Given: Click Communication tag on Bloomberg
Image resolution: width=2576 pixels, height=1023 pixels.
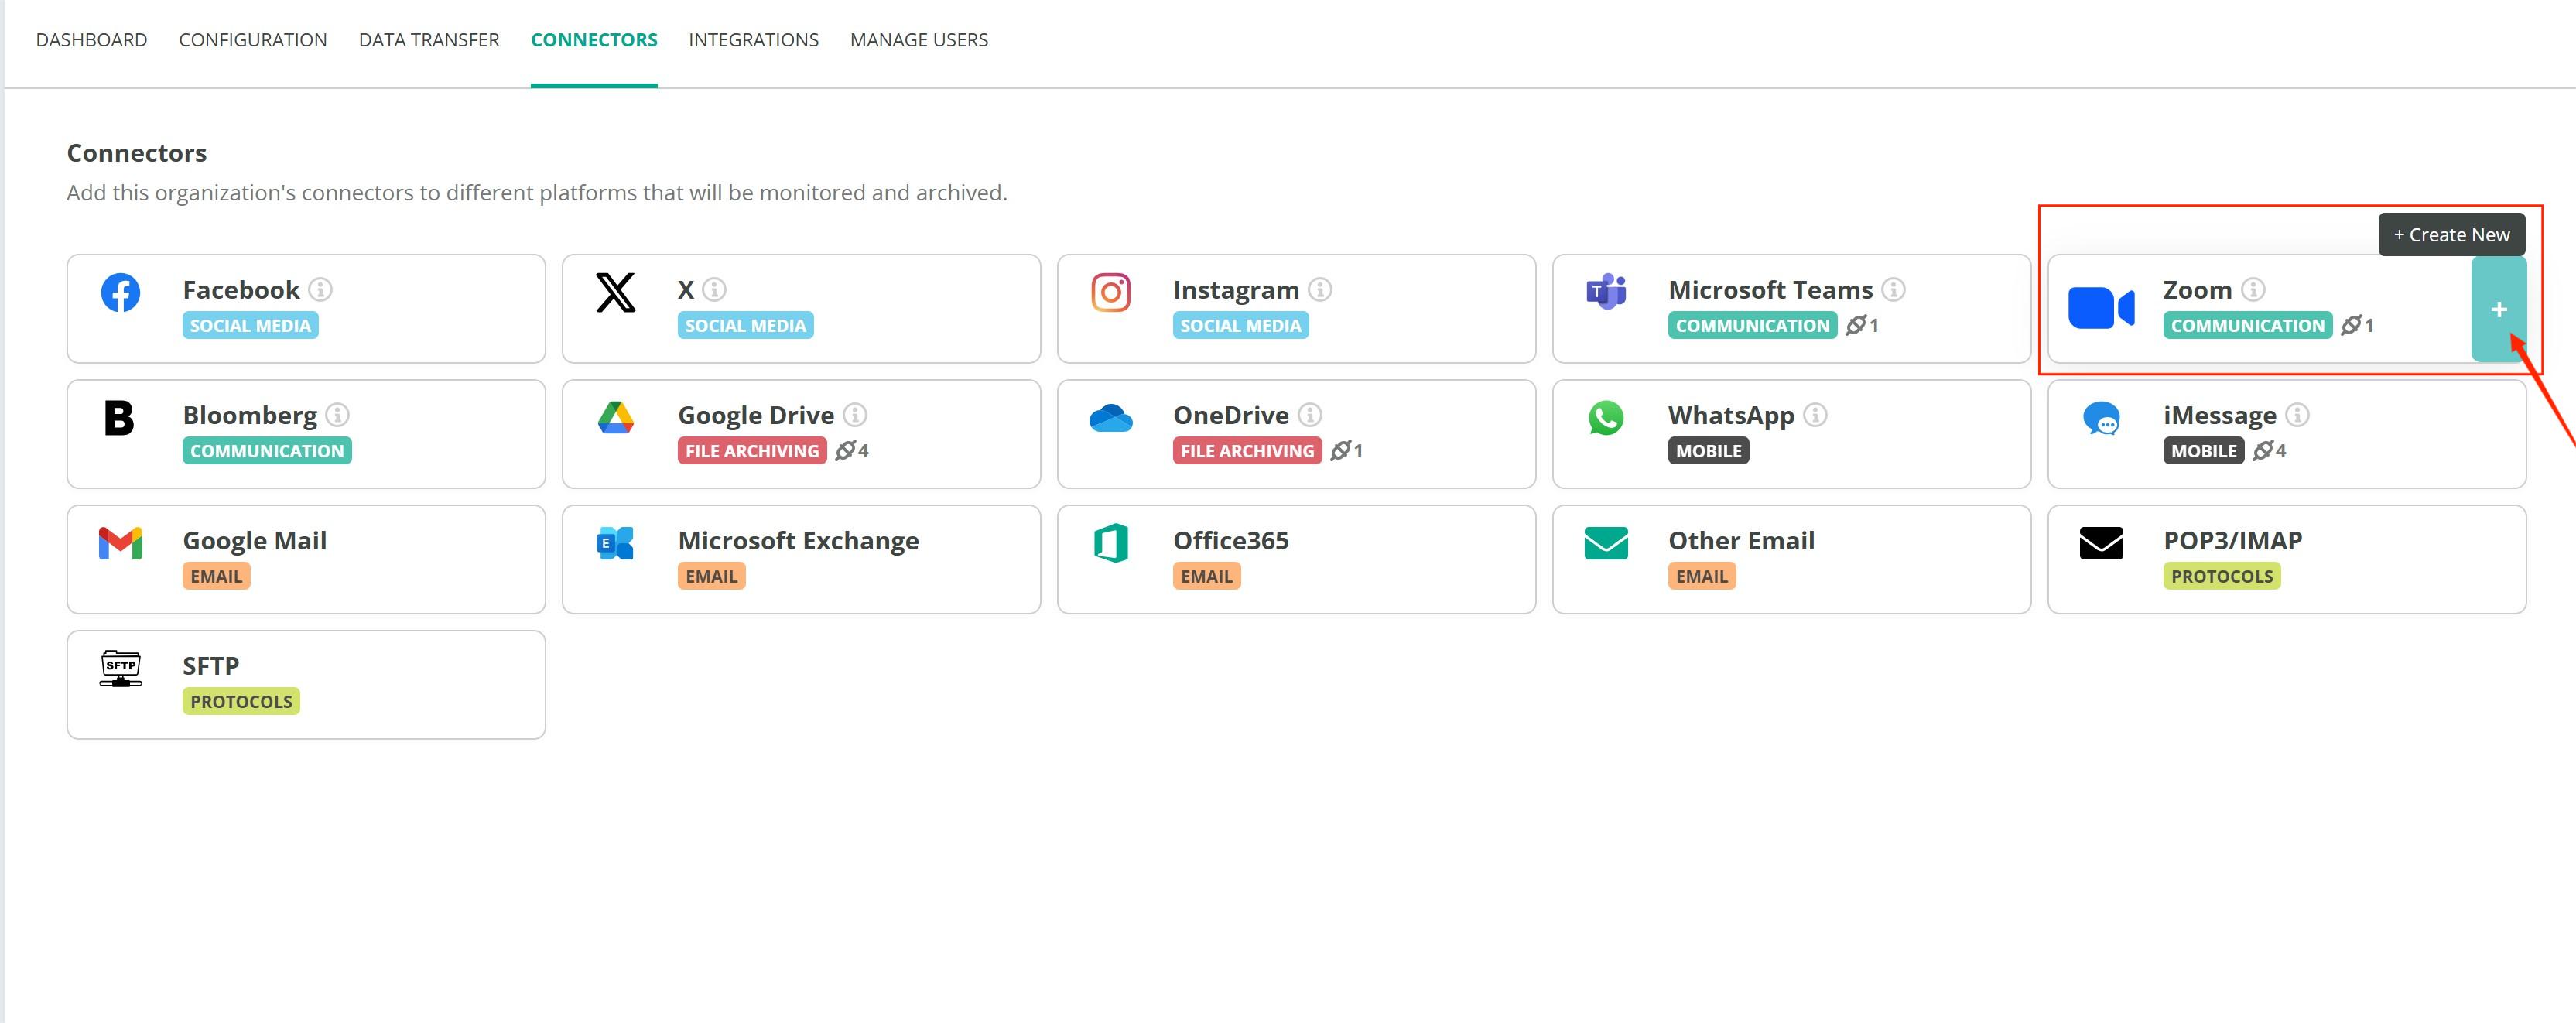Looking at the screenshot, I should (x=267, y=451).
